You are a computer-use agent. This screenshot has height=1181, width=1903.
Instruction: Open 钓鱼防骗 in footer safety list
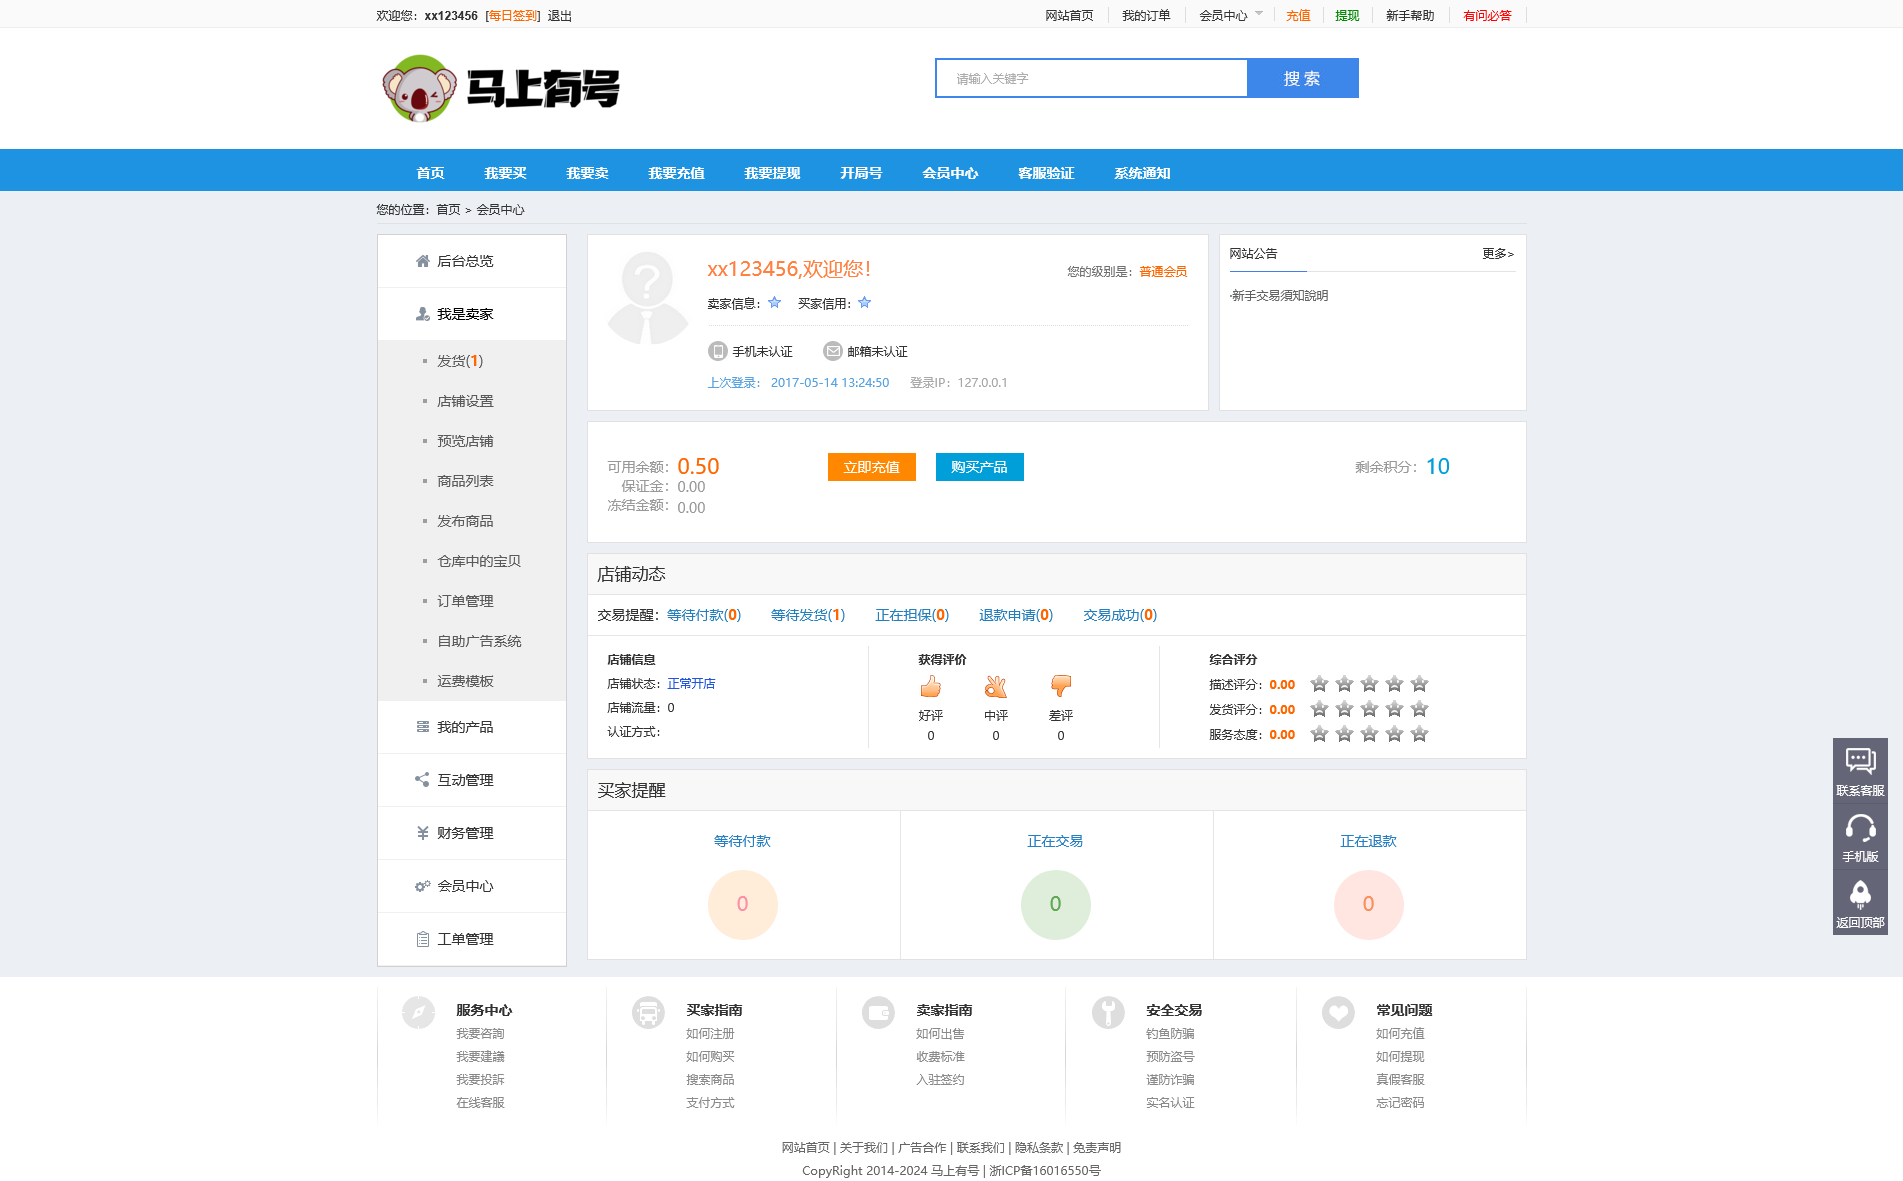(x=1170, y=1034)
